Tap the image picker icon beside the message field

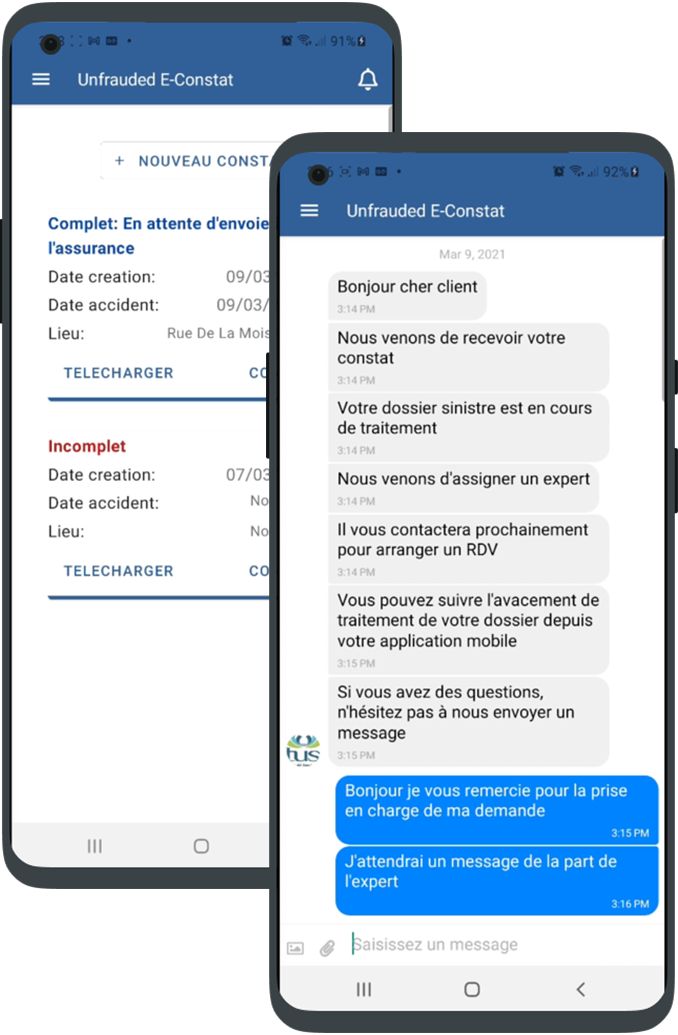click(295, 949)
